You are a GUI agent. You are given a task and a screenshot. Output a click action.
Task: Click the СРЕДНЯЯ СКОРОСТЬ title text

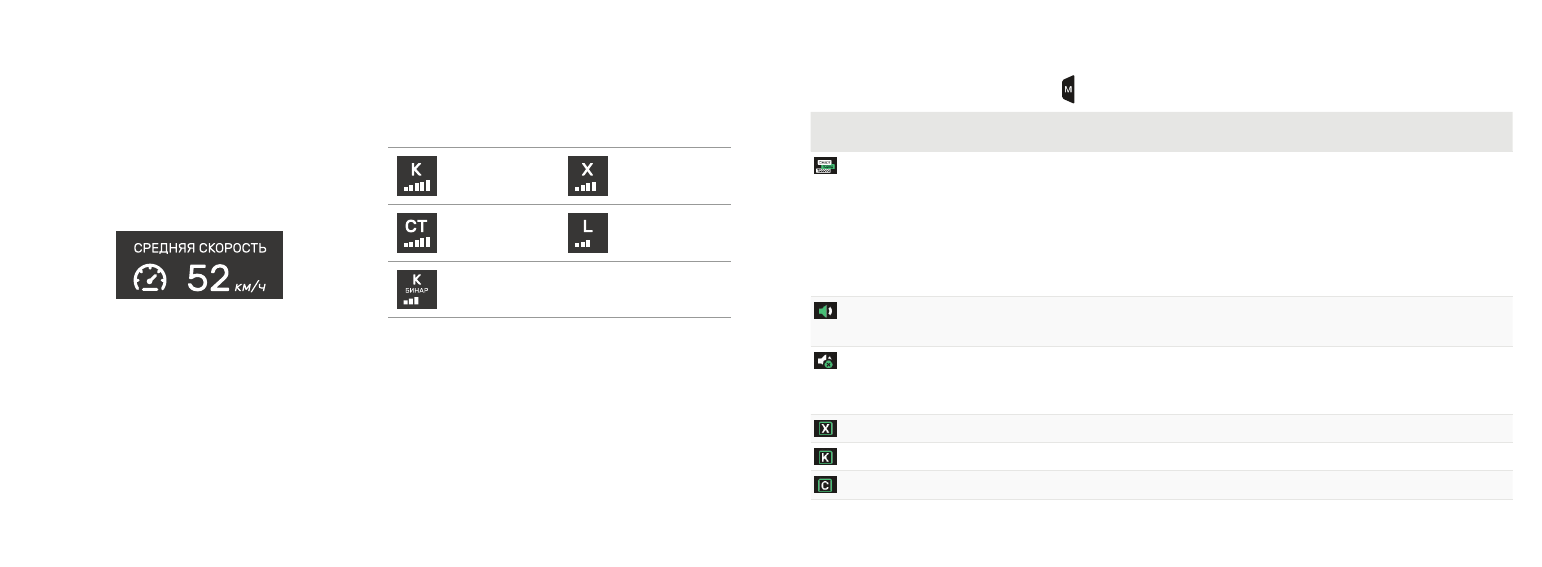[200, 247]
